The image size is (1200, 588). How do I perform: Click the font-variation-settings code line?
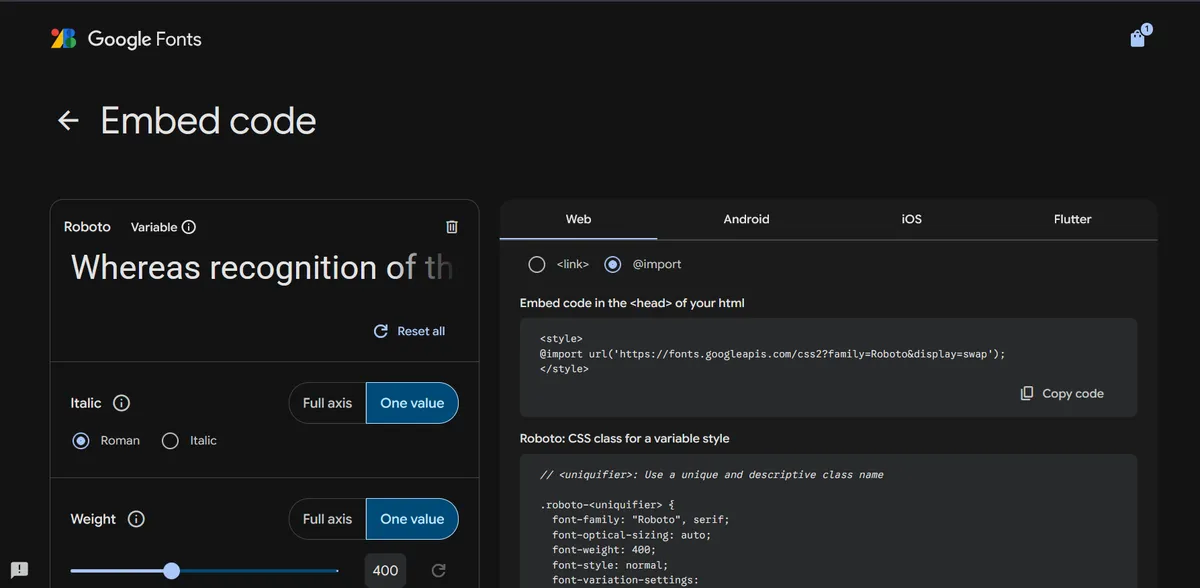pyautogui.click(x=626, y=580)
